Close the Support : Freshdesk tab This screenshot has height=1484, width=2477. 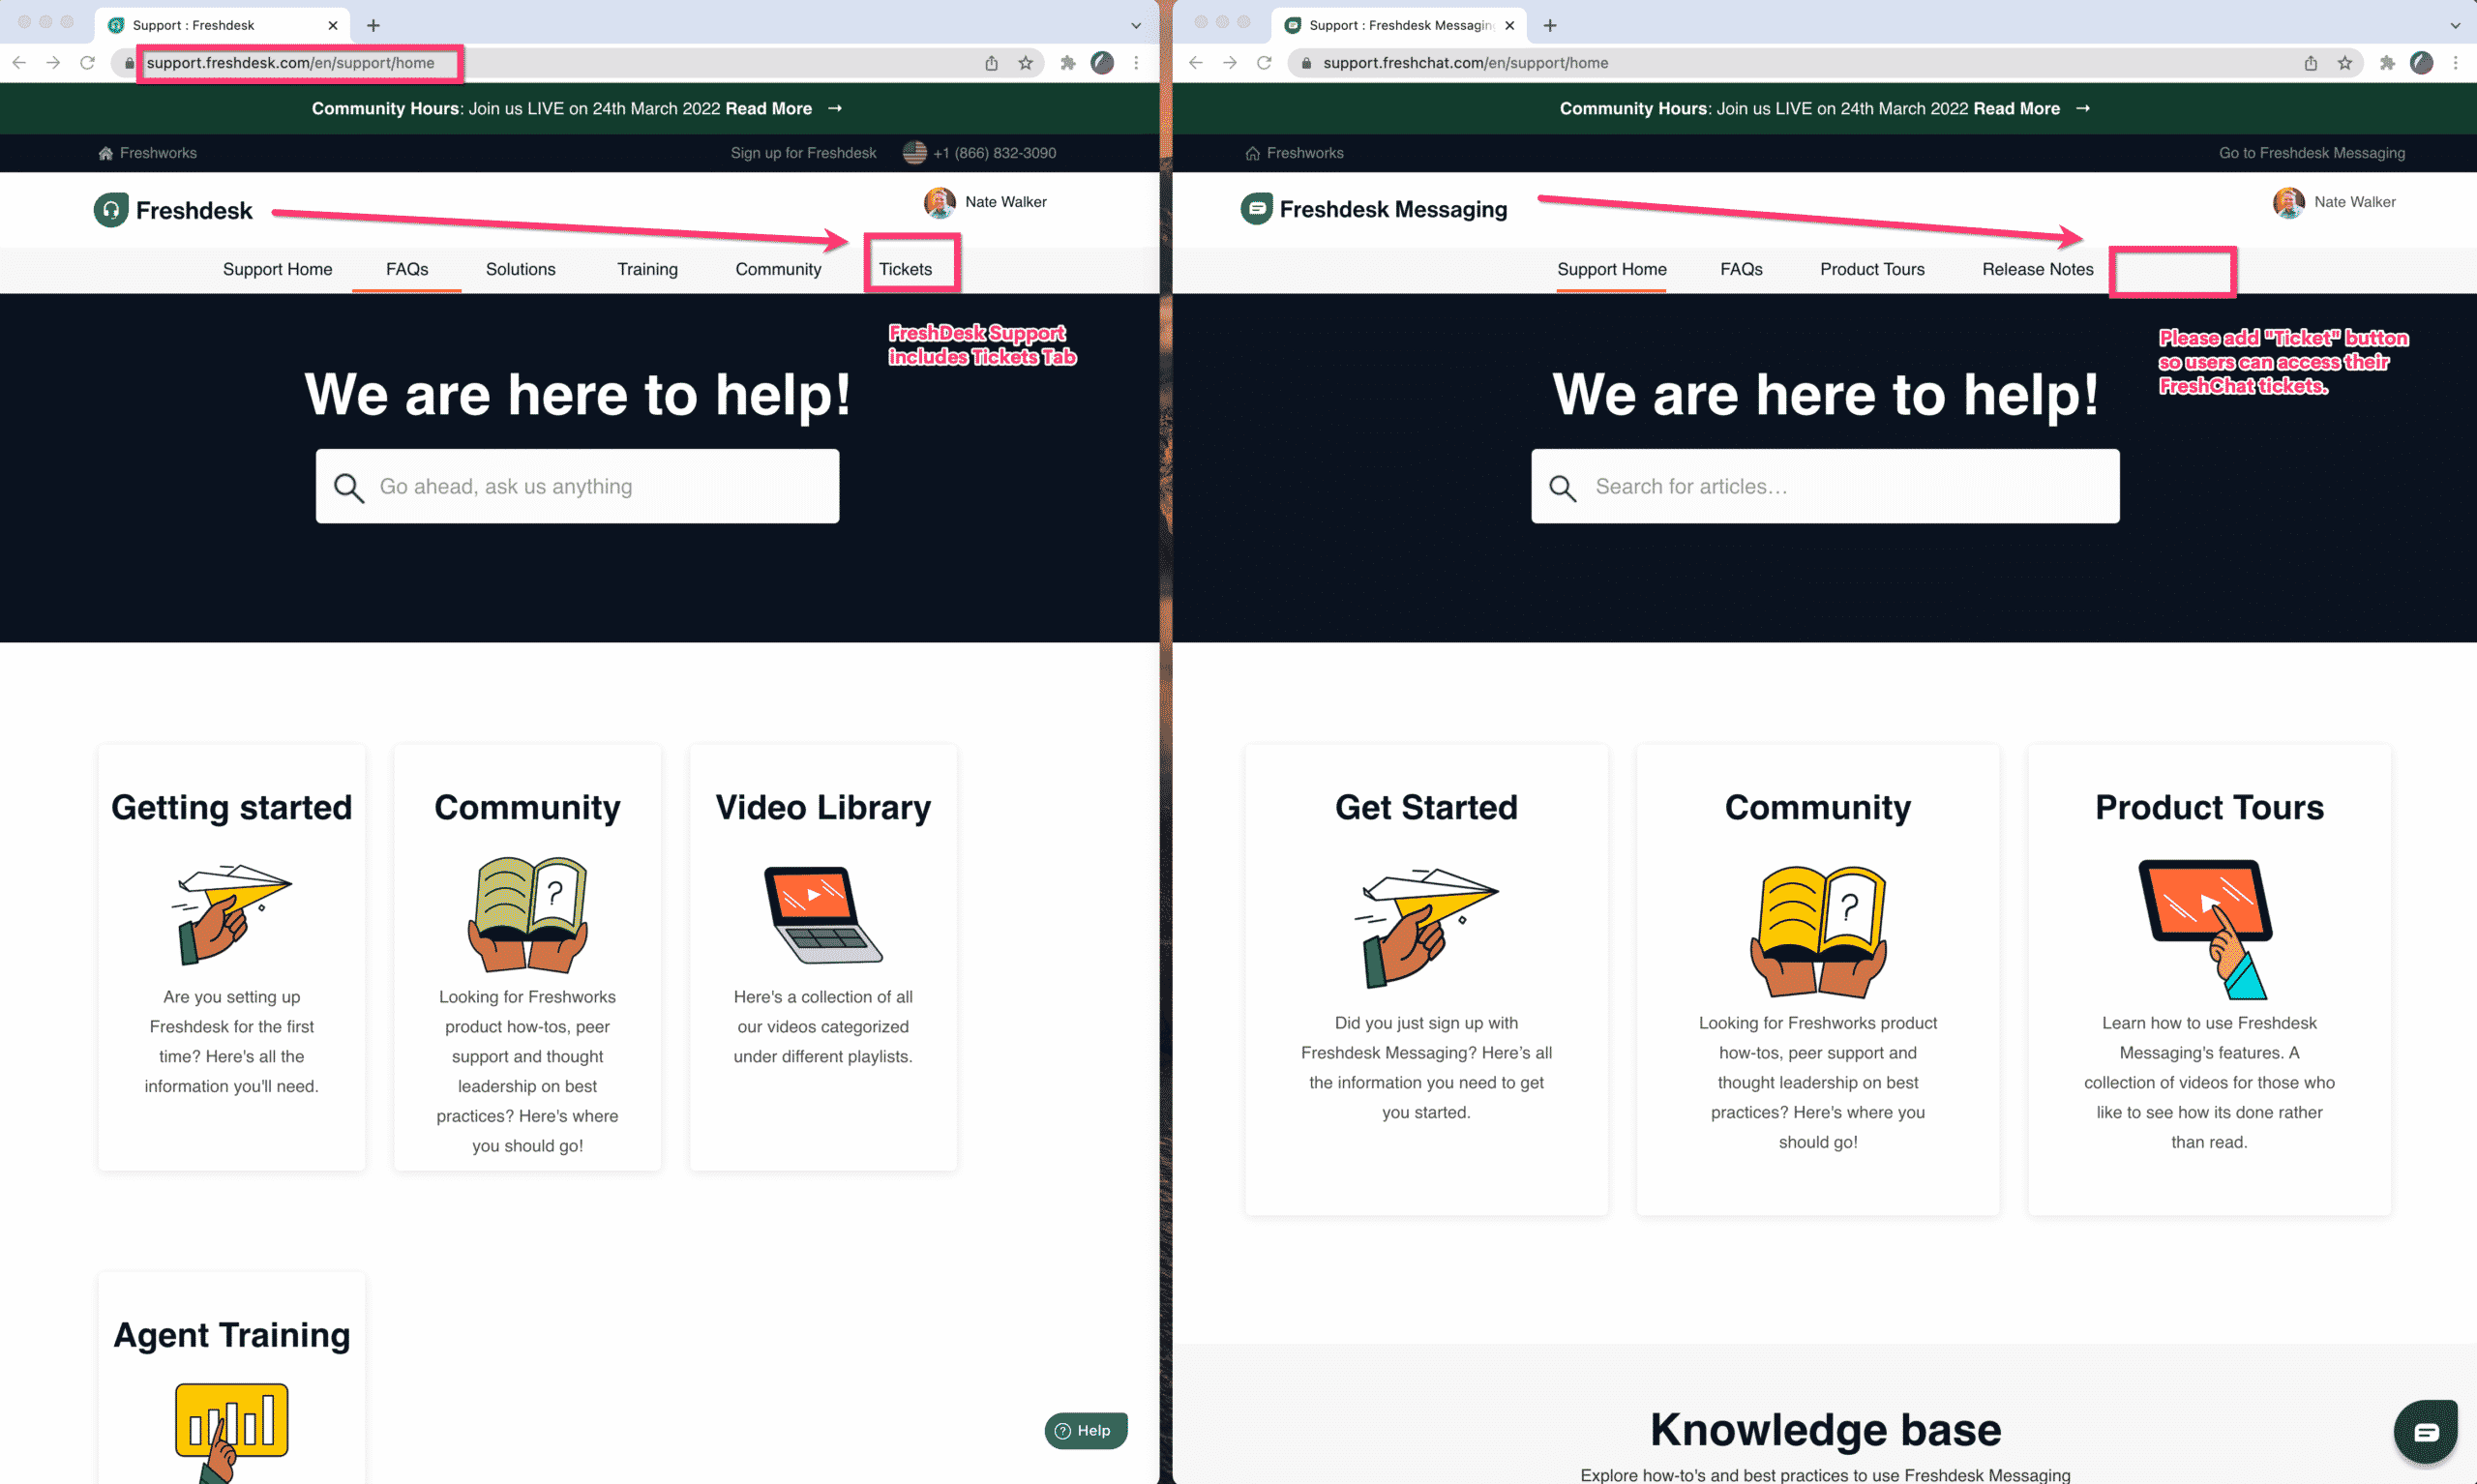tap(333, 25)
